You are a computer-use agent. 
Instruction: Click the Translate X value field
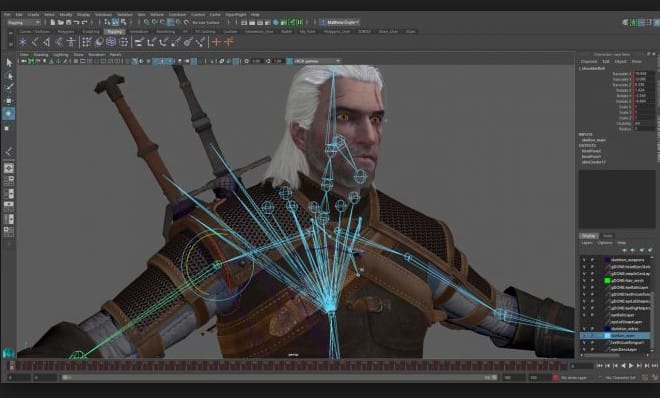[x=644, y=74]
